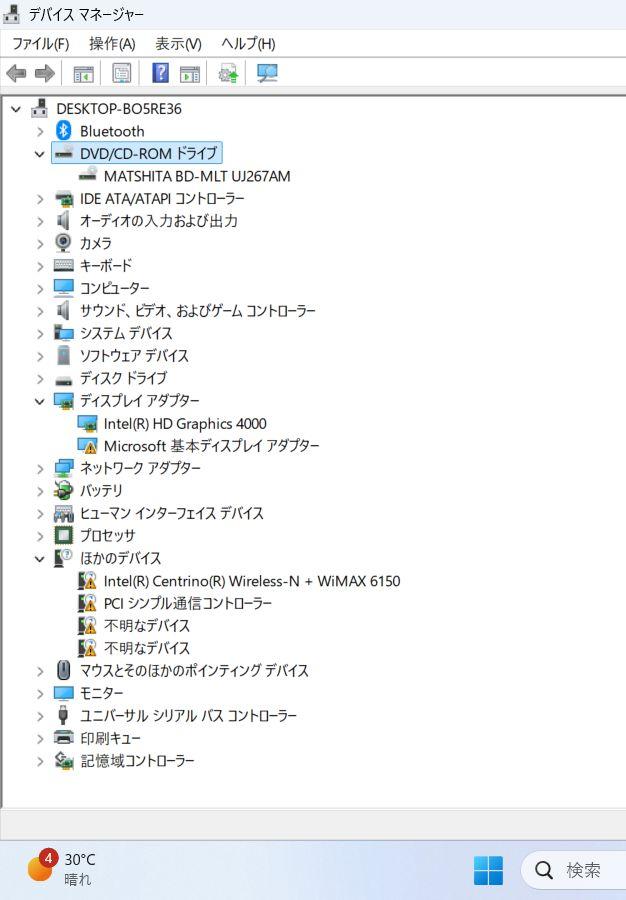This screenshot has width=626, height=900.
Task: Click the Forward arrow toolbar icon
Action: point(45,73)
